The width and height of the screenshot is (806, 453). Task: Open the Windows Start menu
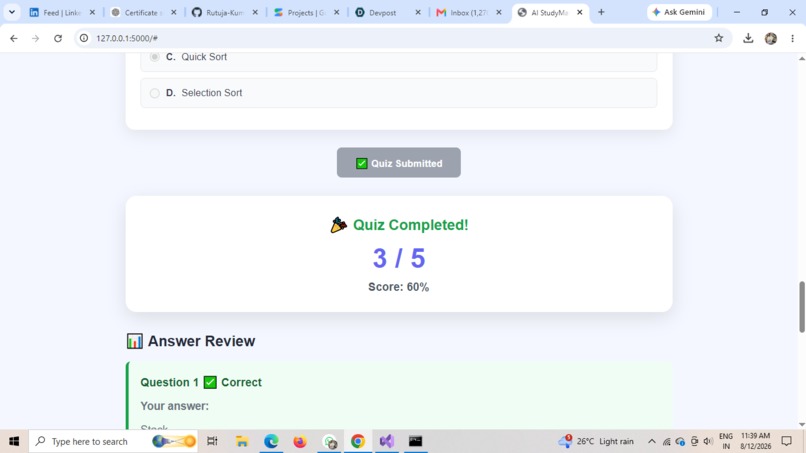click(14, 441)
